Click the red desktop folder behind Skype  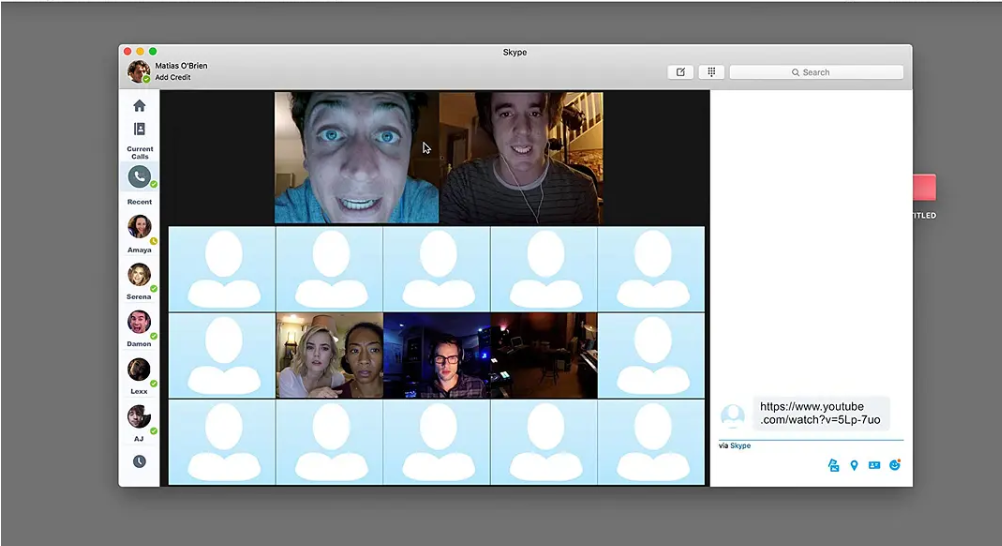[924, 187]
